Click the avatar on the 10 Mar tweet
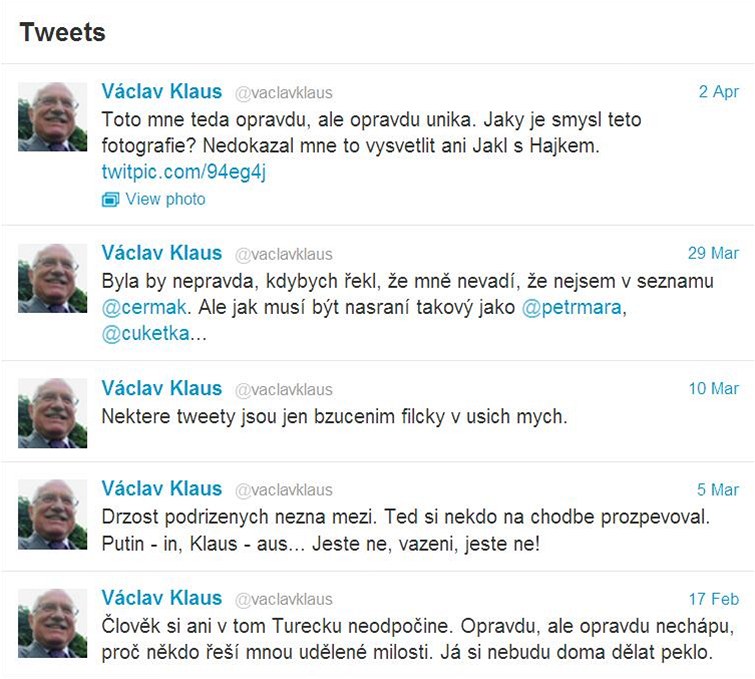 52,413
